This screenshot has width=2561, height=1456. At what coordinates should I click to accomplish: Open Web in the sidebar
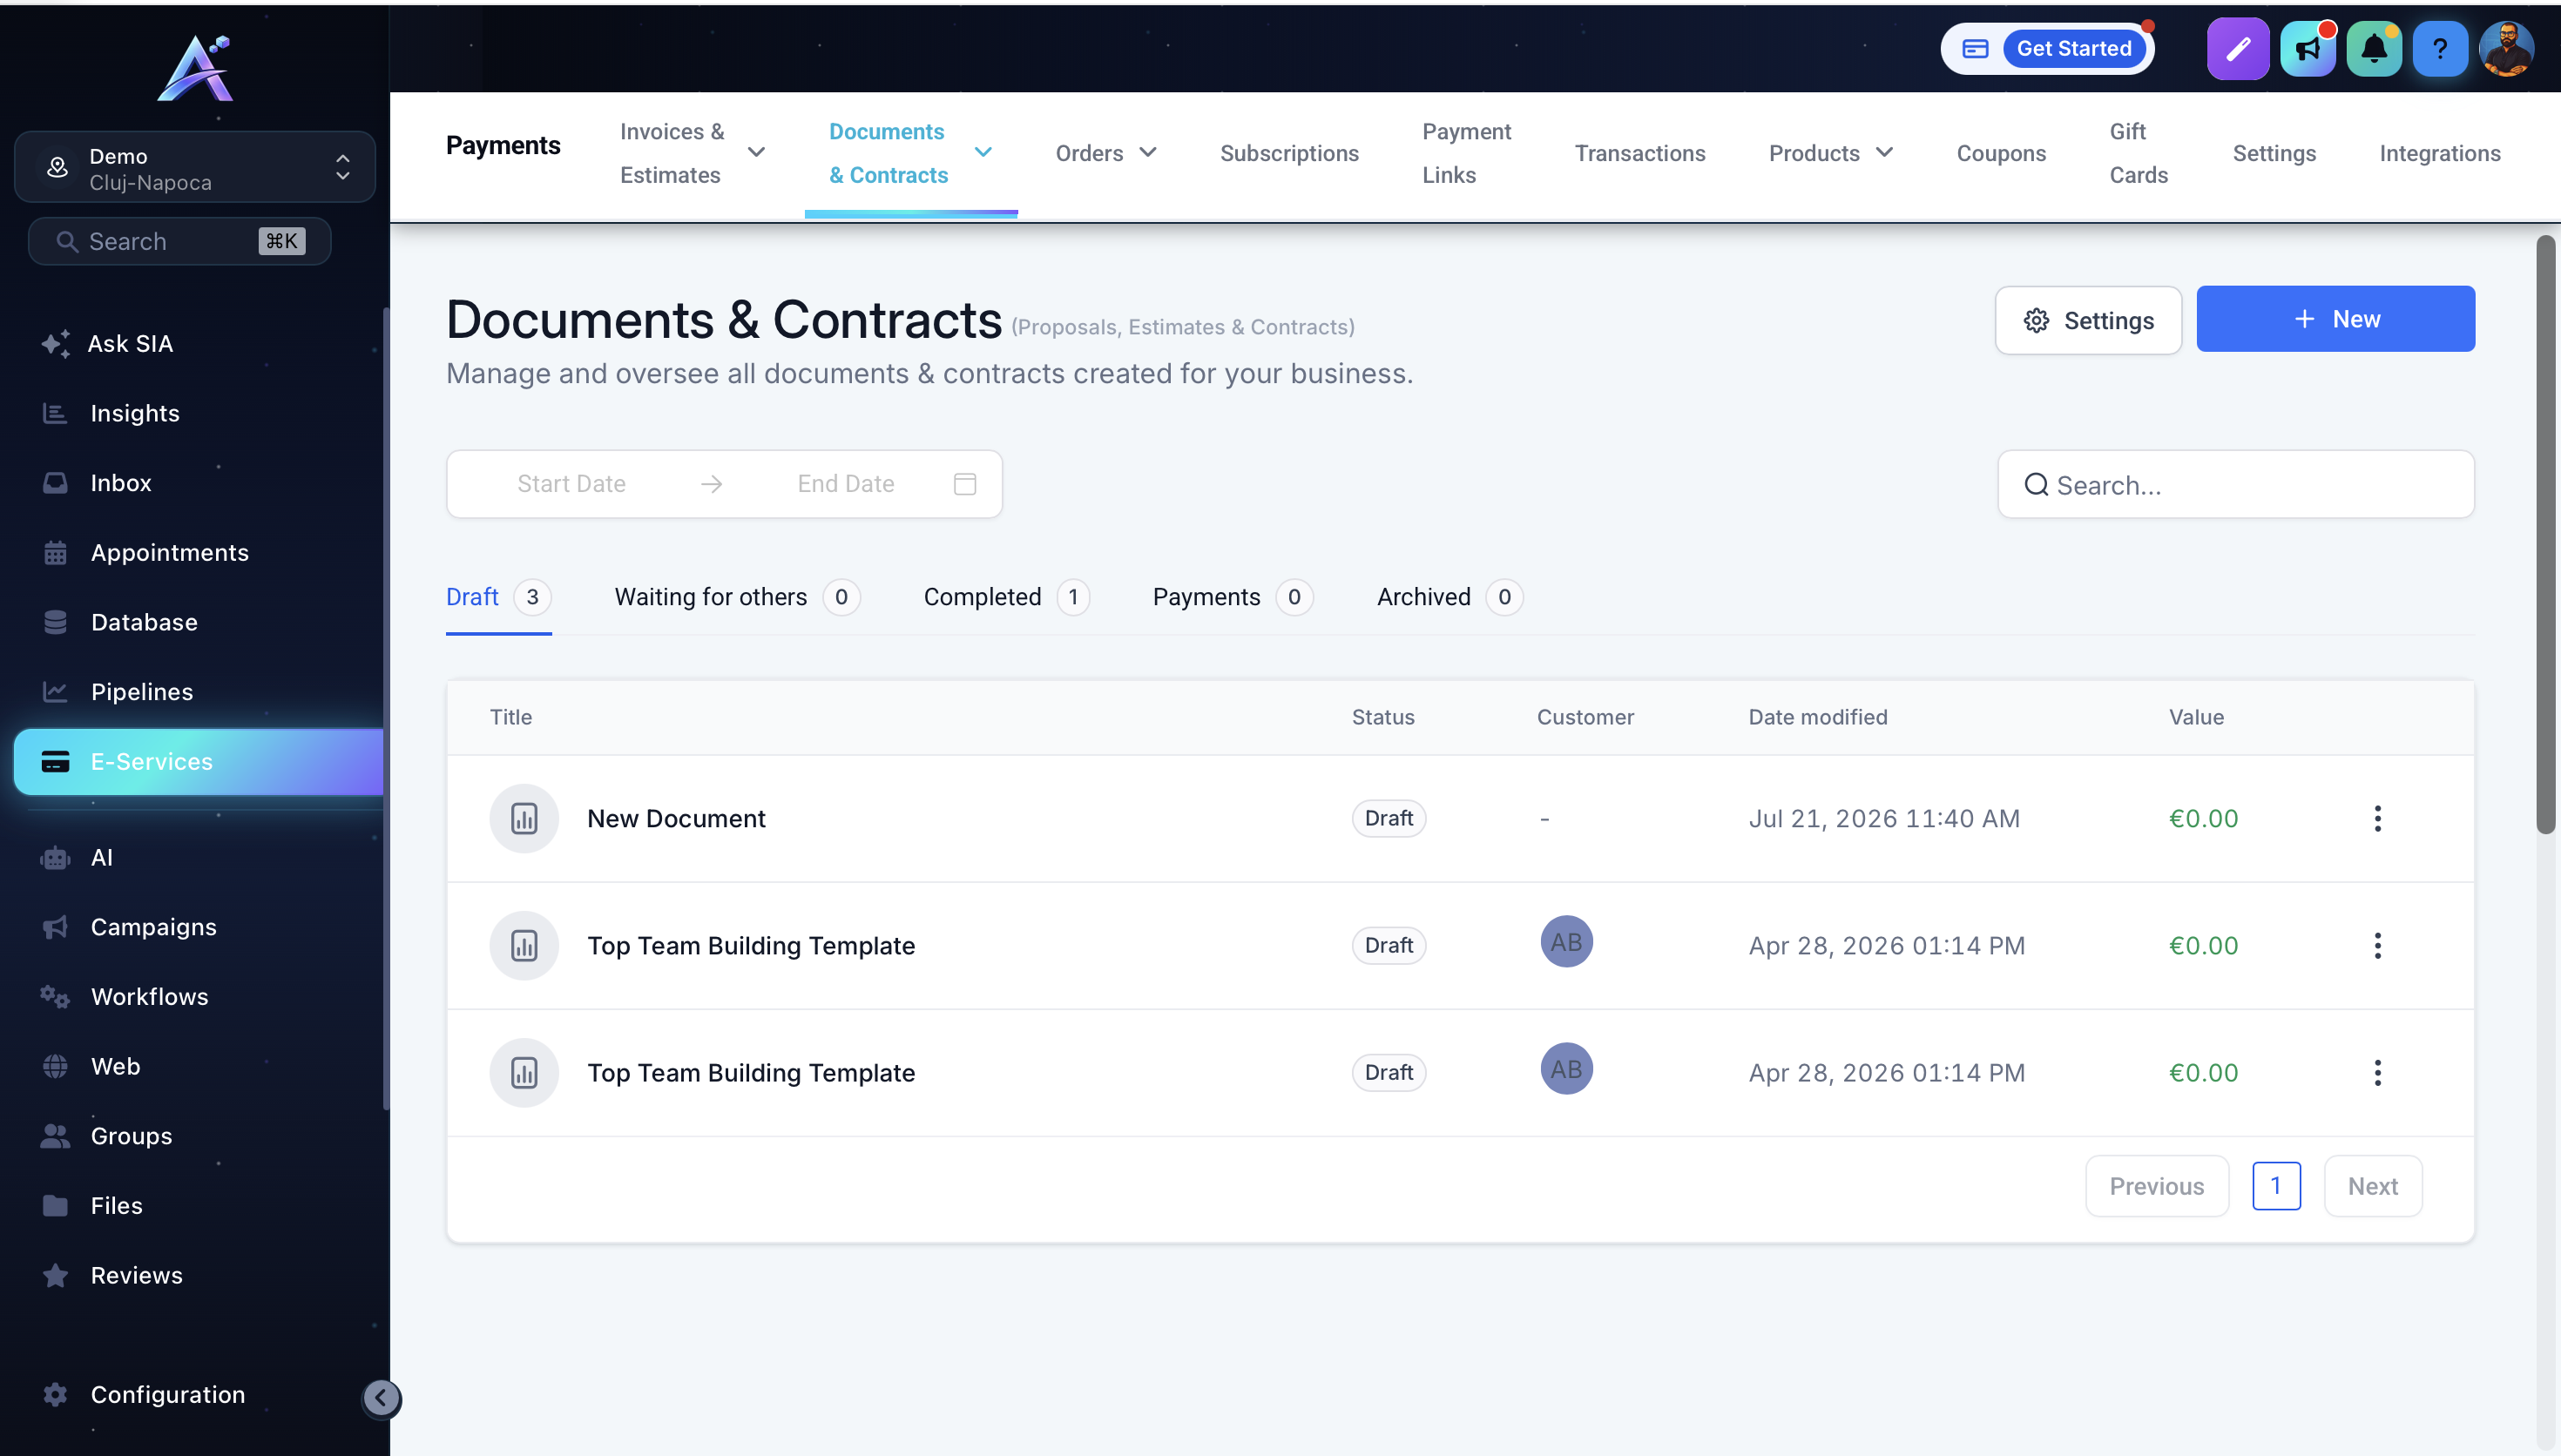(115, 1067)
